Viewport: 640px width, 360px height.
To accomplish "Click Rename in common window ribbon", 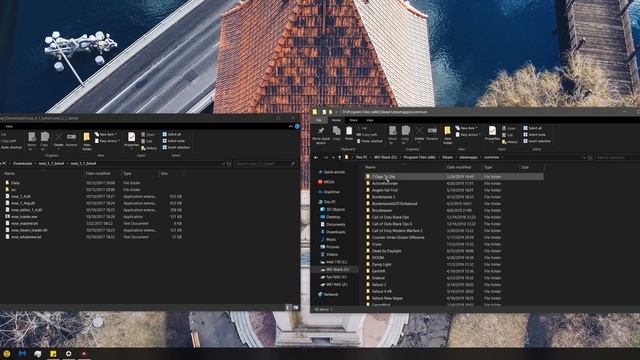I will pos(432,133).
